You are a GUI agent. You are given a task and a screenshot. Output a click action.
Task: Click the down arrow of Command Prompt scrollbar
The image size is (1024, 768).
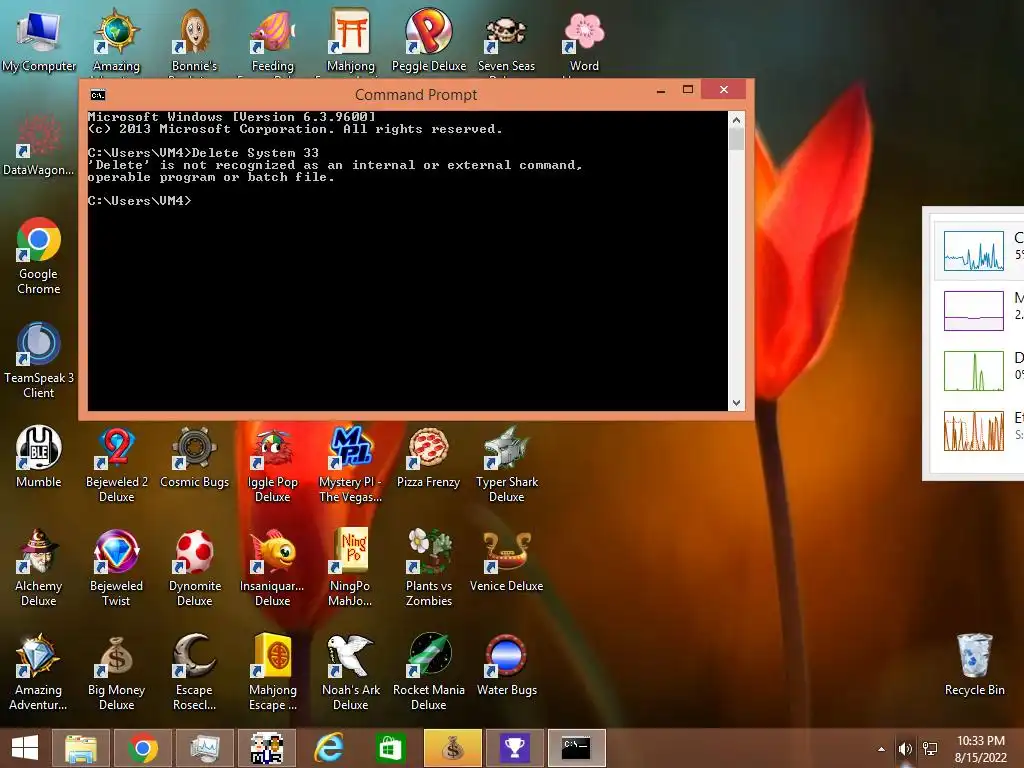736,403
